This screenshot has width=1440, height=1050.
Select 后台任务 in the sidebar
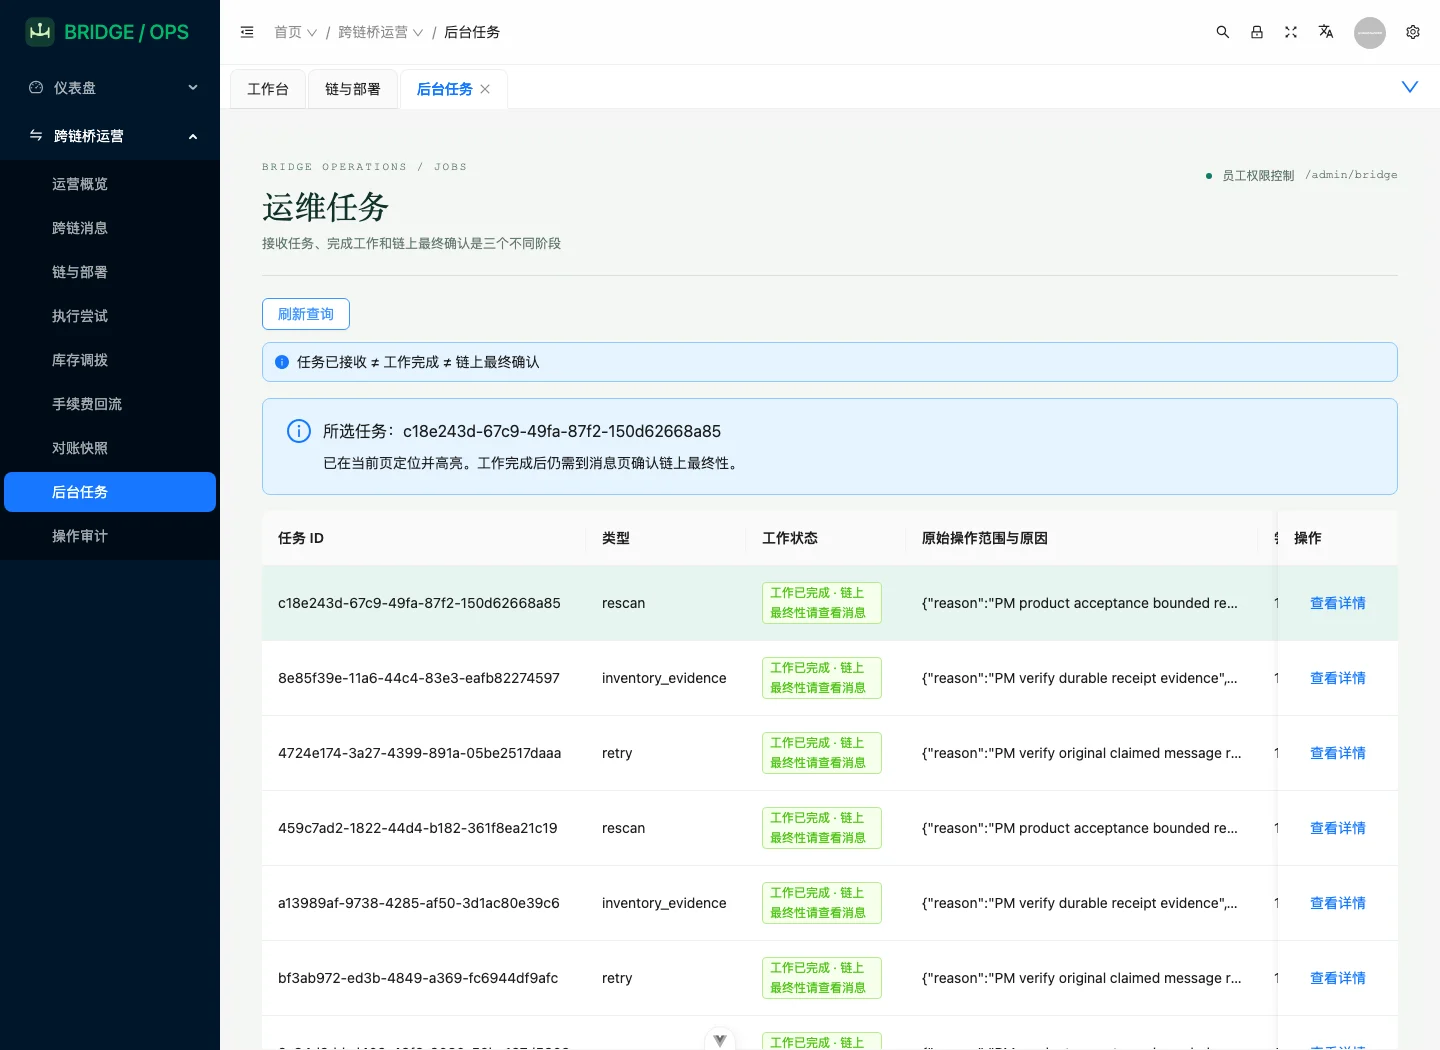pyautogui.click(x=110, y=492)
